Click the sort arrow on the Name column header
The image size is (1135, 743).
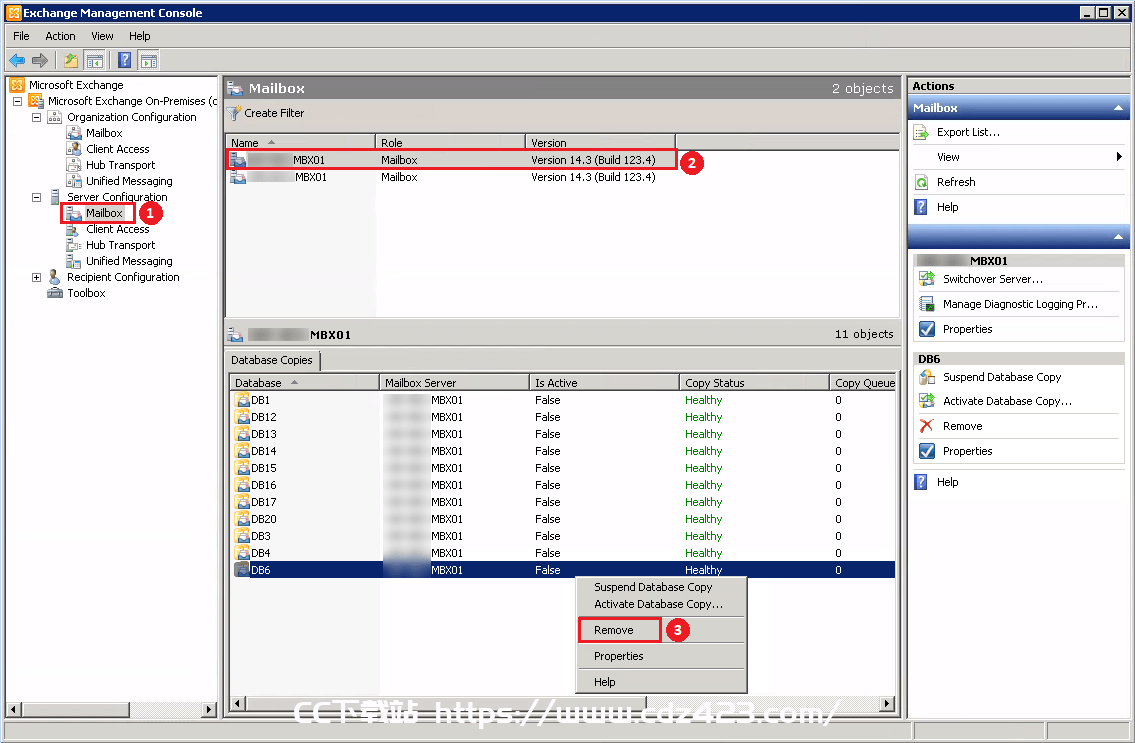(271, 143)
